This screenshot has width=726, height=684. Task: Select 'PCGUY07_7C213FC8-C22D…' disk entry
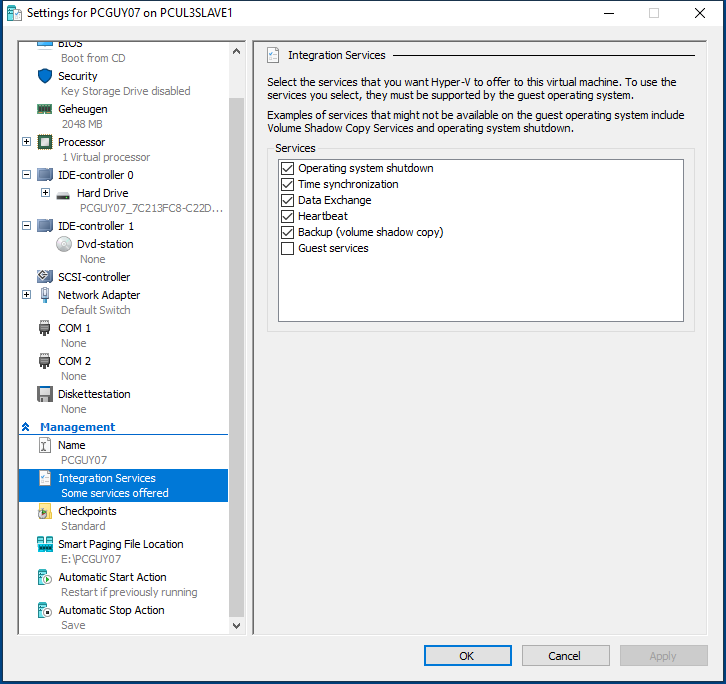[x=151, y=208]
